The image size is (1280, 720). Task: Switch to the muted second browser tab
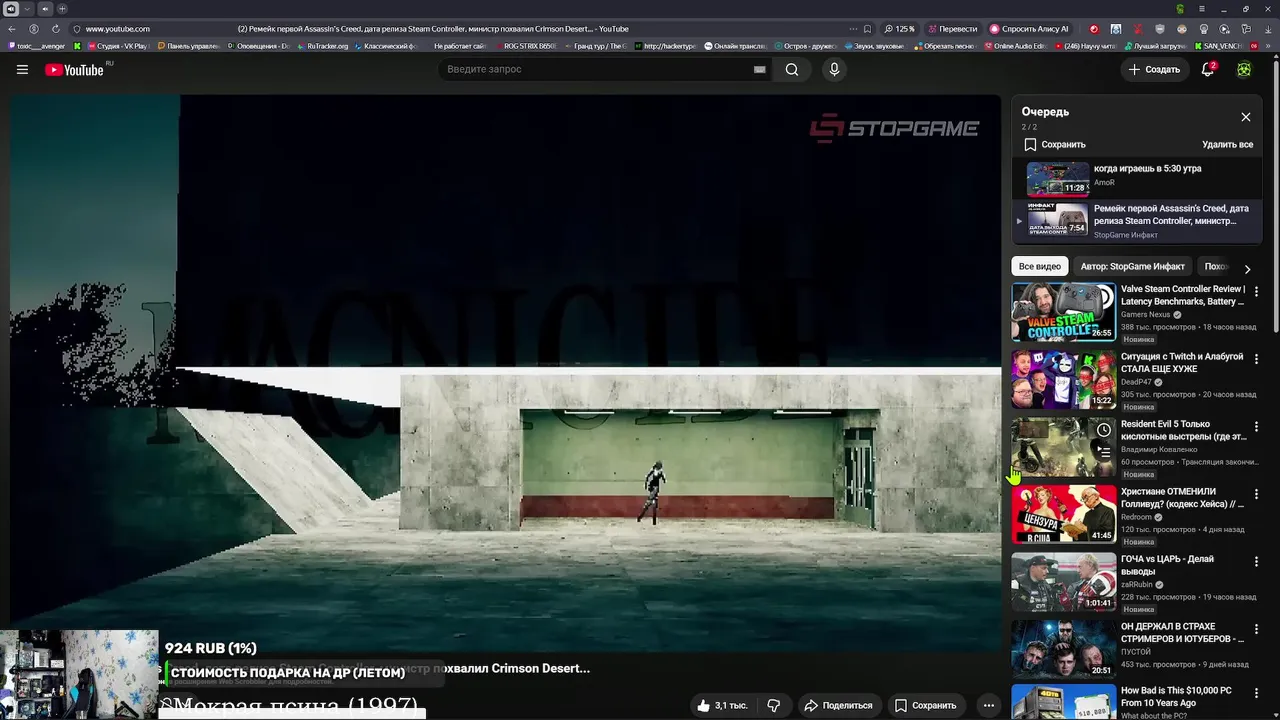(x=44, y=9)
